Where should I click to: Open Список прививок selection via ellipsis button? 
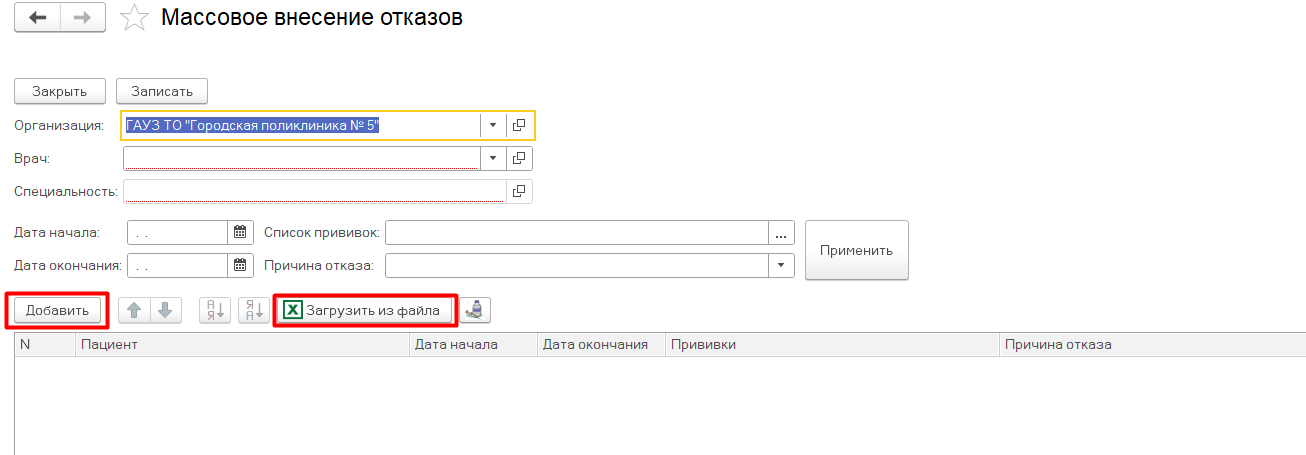(x=781, y=233)
